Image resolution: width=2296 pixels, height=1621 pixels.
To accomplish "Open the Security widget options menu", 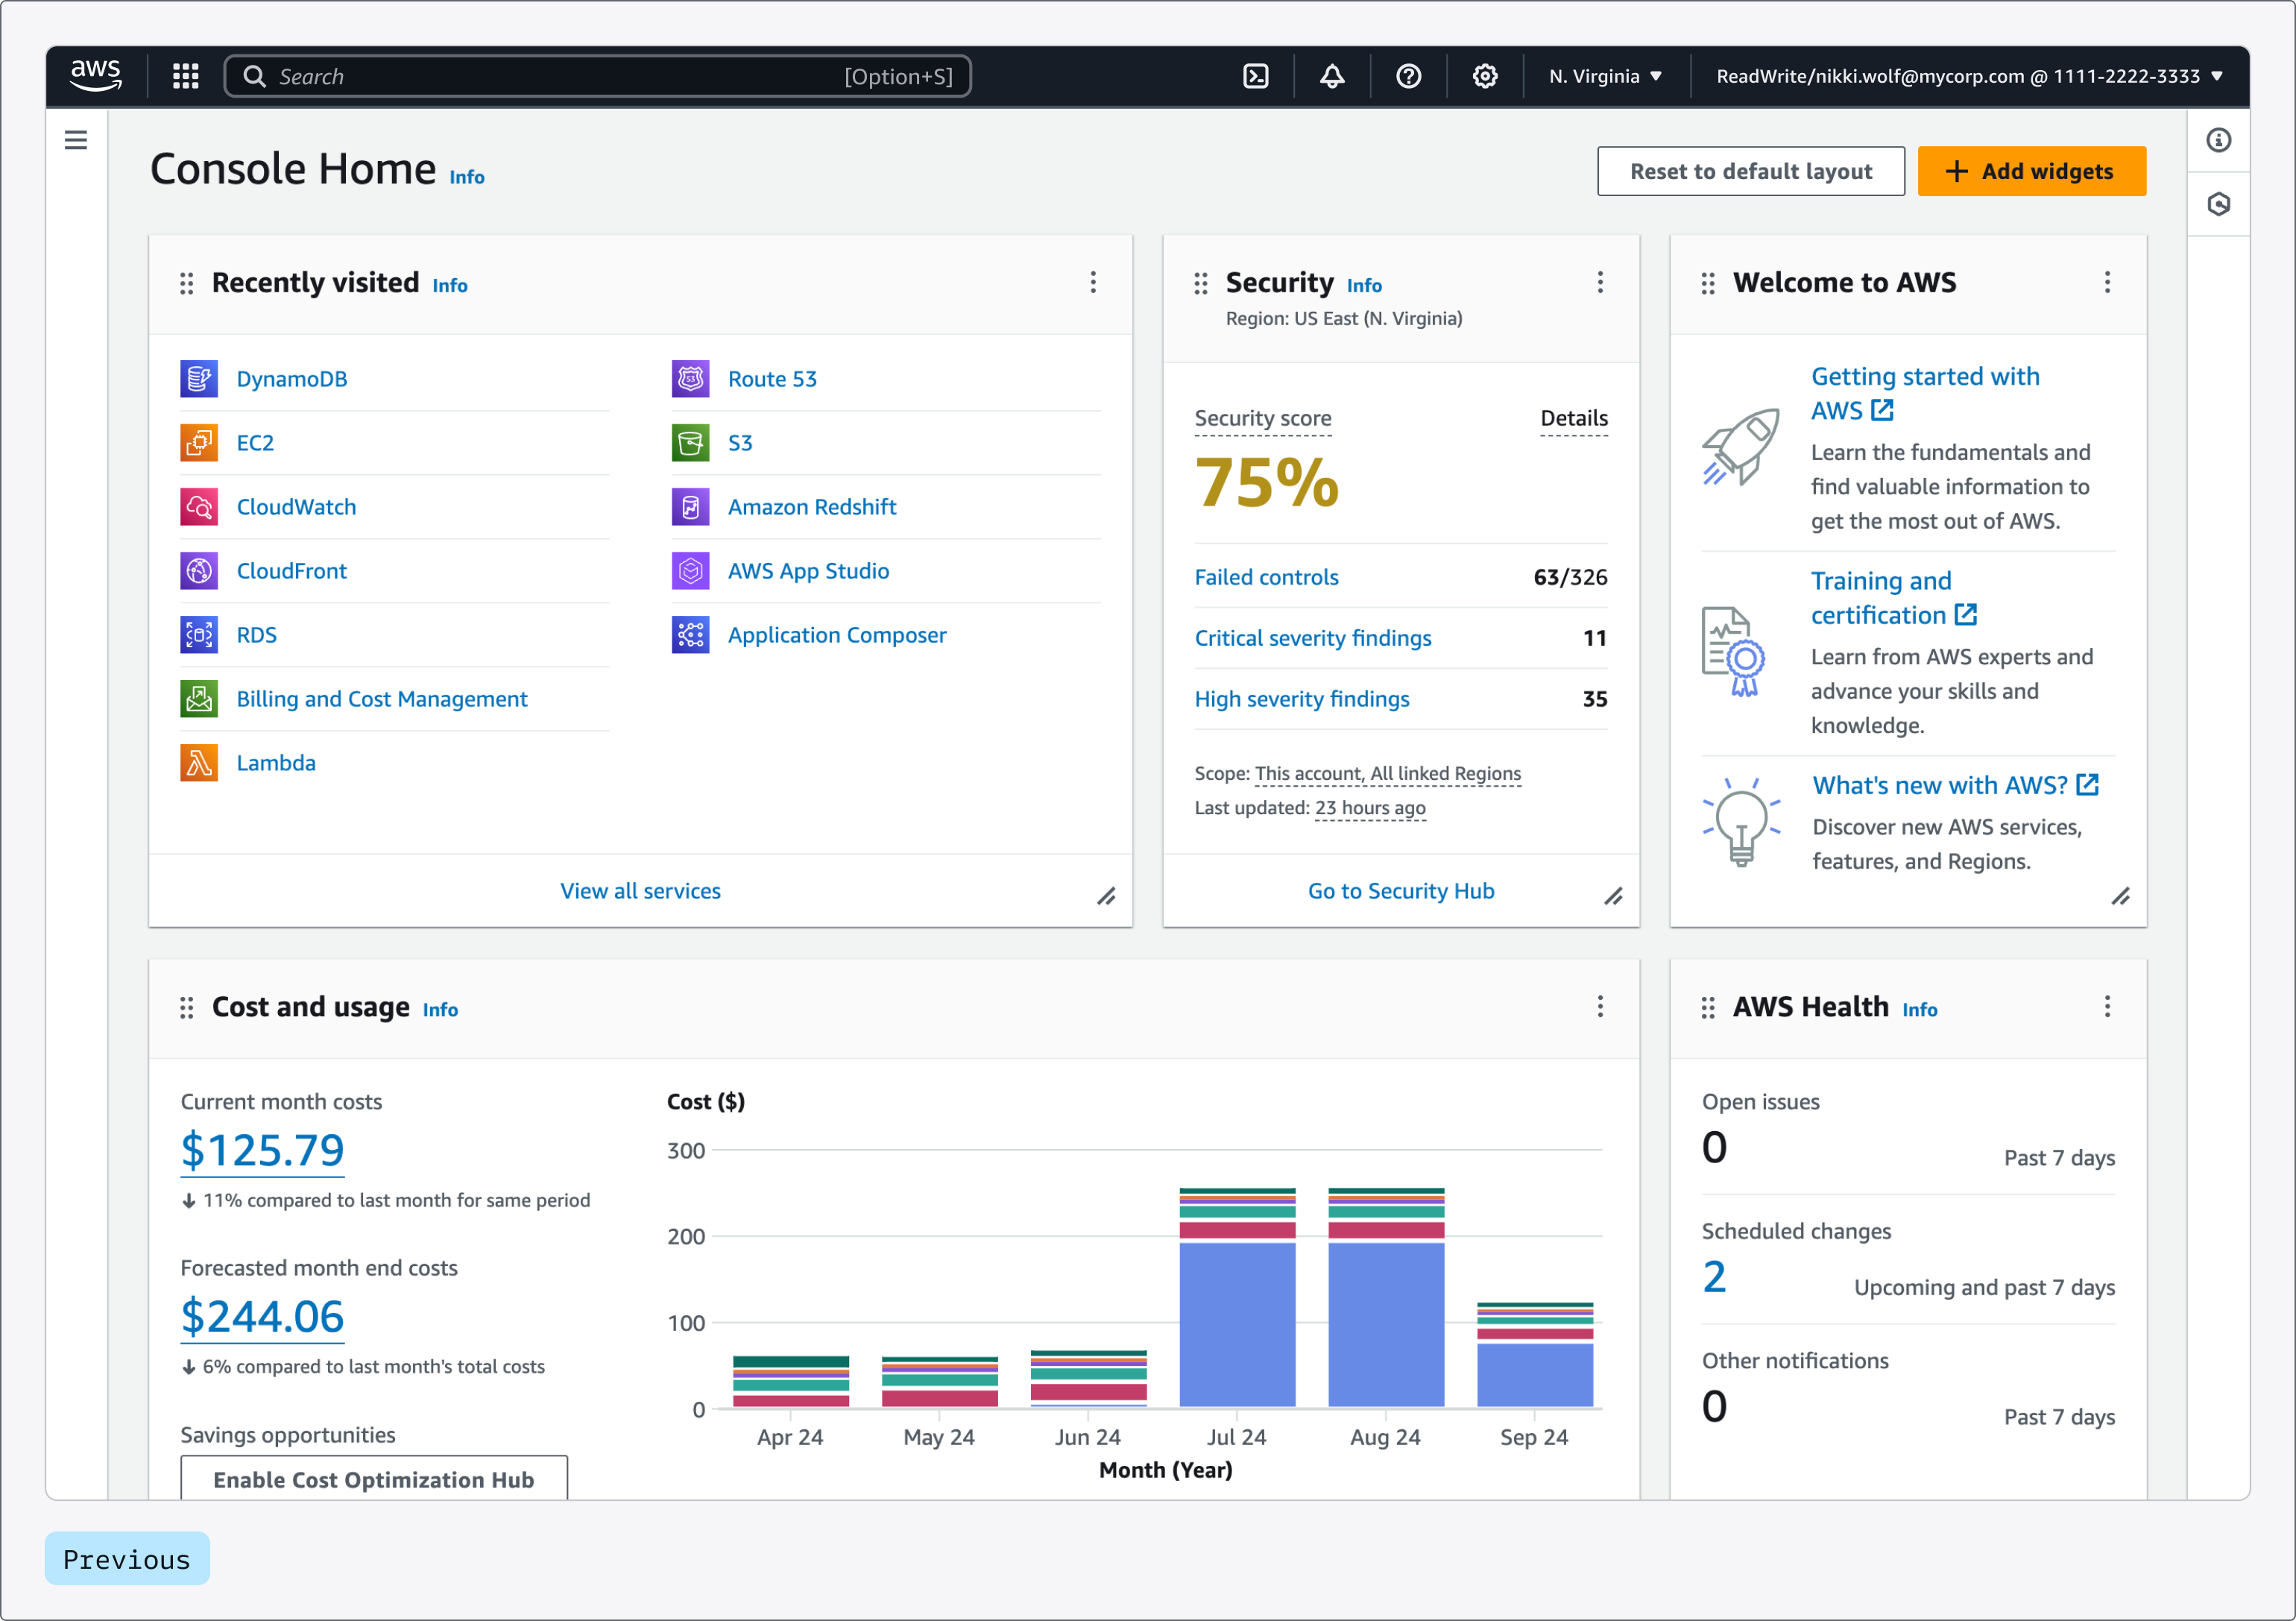I will click(x=1601, y=282).
